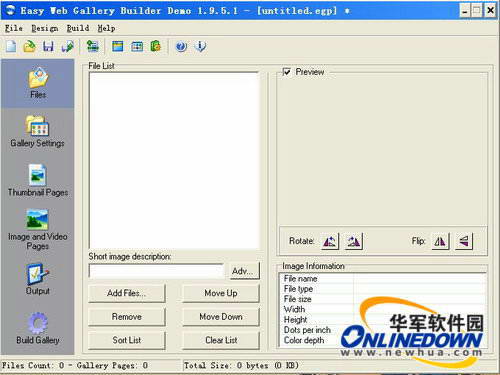The image size is (500, 375).
Task: Select the Width information row
Action: coord(382,309)
